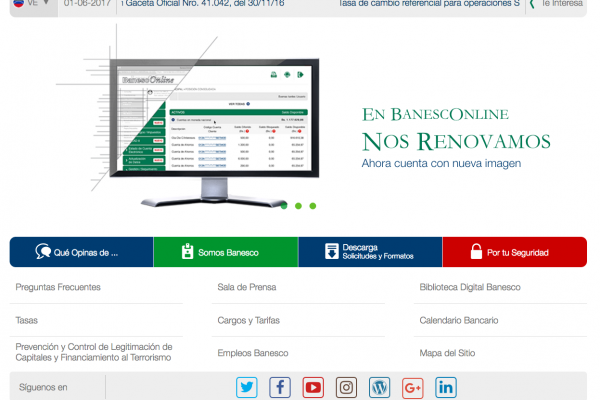The height and width of the screenshot is (400, 600).
Task: Click the 01-06-2017 date text
Action: pyautogui.click(x=87, y=3)
